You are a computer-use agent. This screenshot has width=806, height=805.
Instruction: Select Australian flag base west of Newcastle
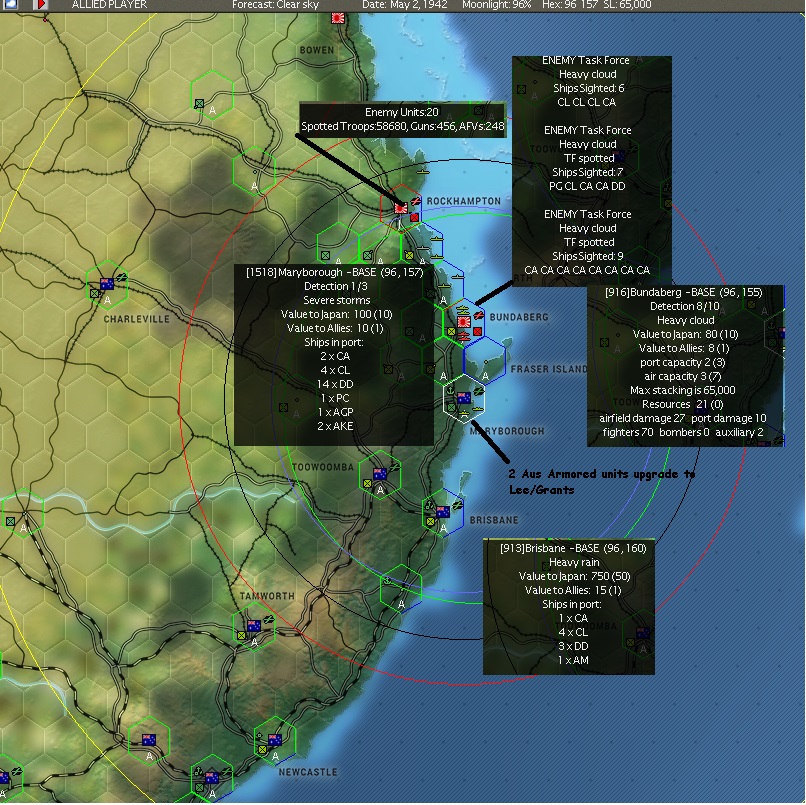[x=149, y=740]
